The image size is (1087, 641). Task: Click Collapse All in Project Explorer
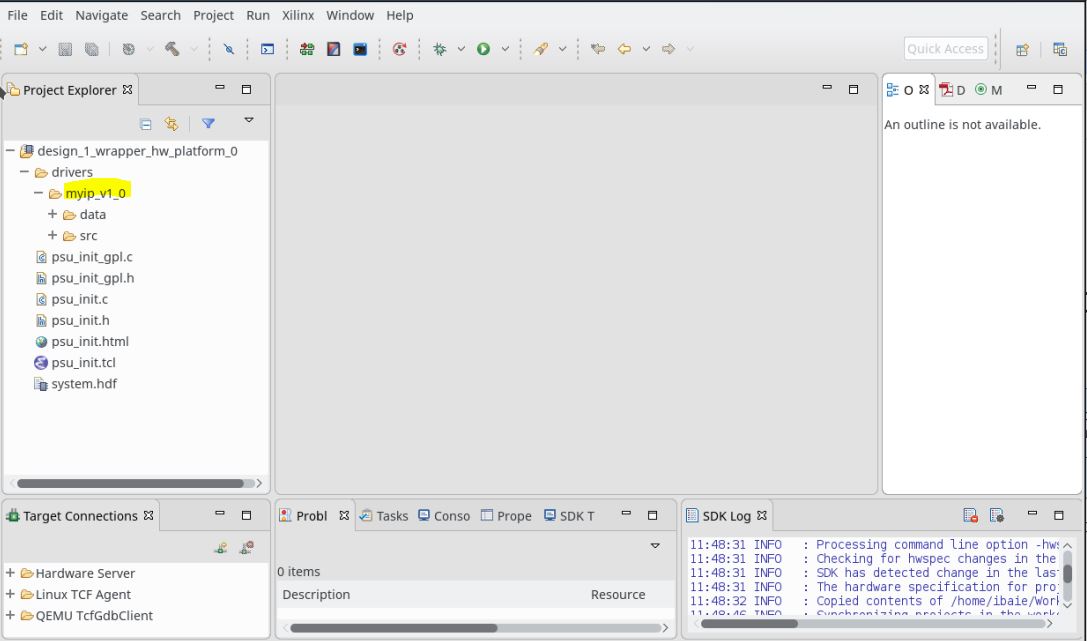146,124
